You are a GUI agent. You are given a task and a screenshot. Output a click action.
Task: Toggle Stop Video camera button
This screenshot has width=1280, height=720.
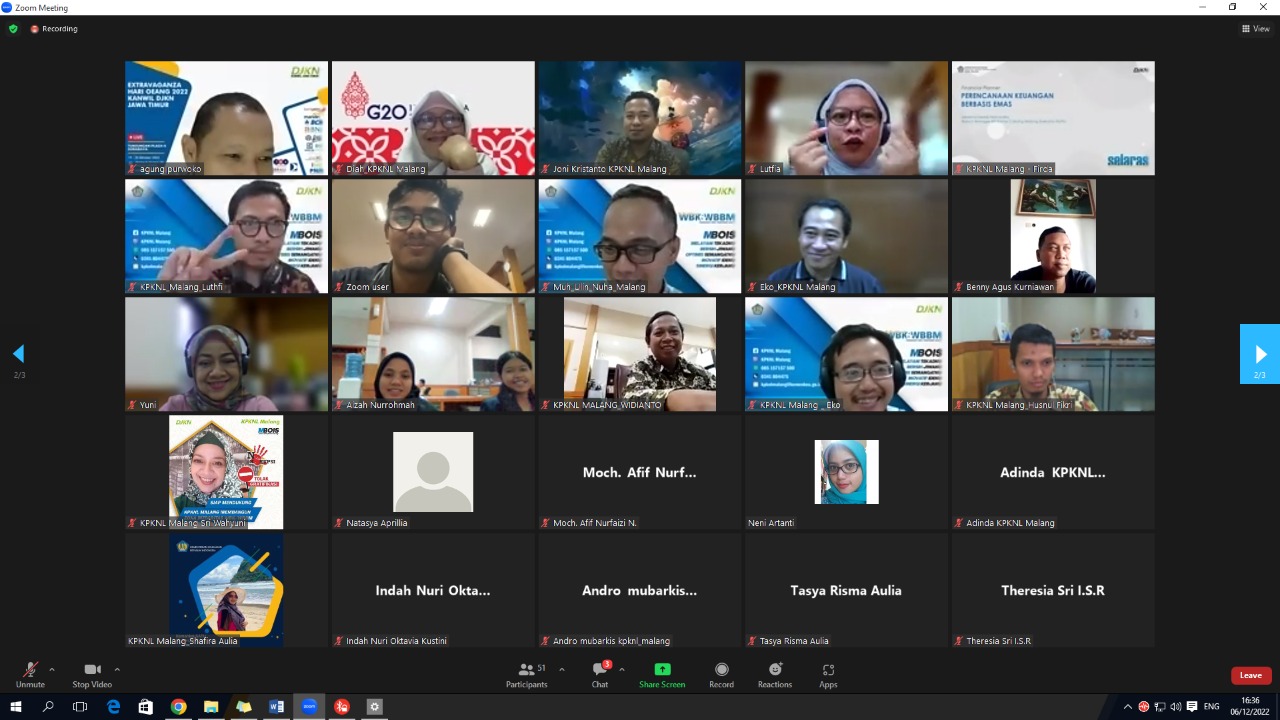pyautogui.click(x=93, y=675)
